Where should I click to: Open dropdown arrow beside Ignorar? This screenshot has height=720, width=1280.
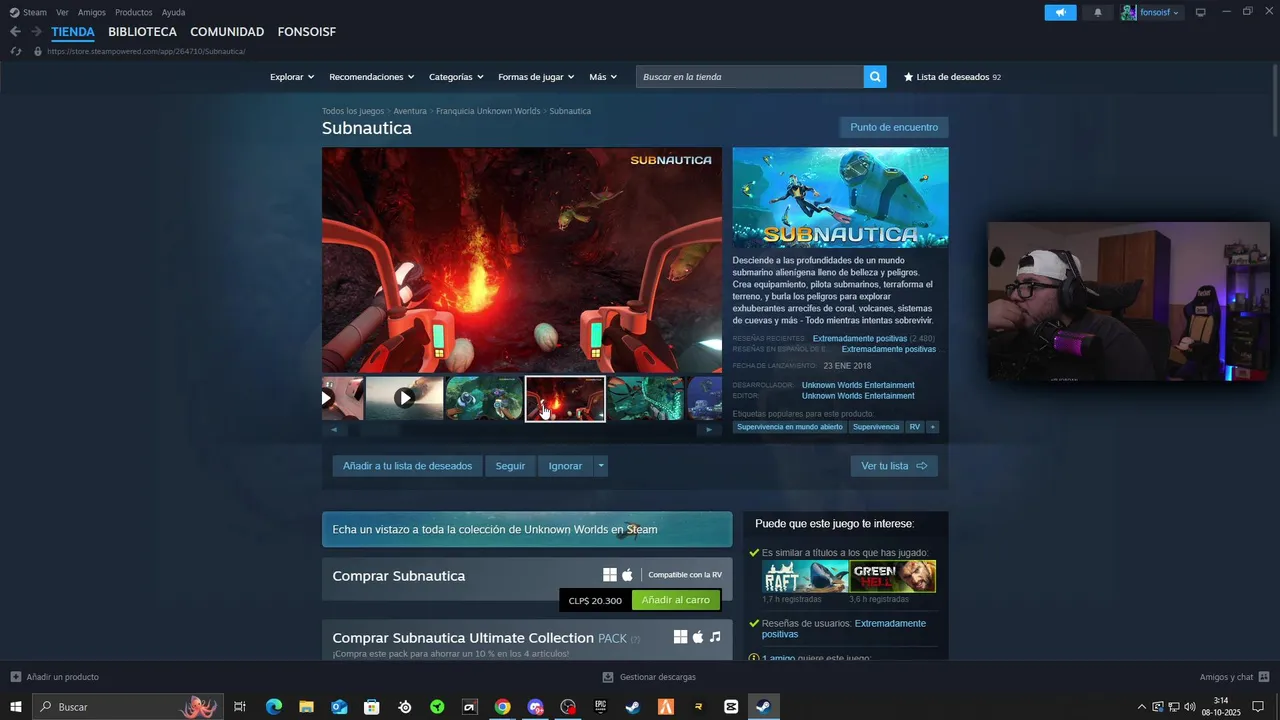(x=600, y=466)
